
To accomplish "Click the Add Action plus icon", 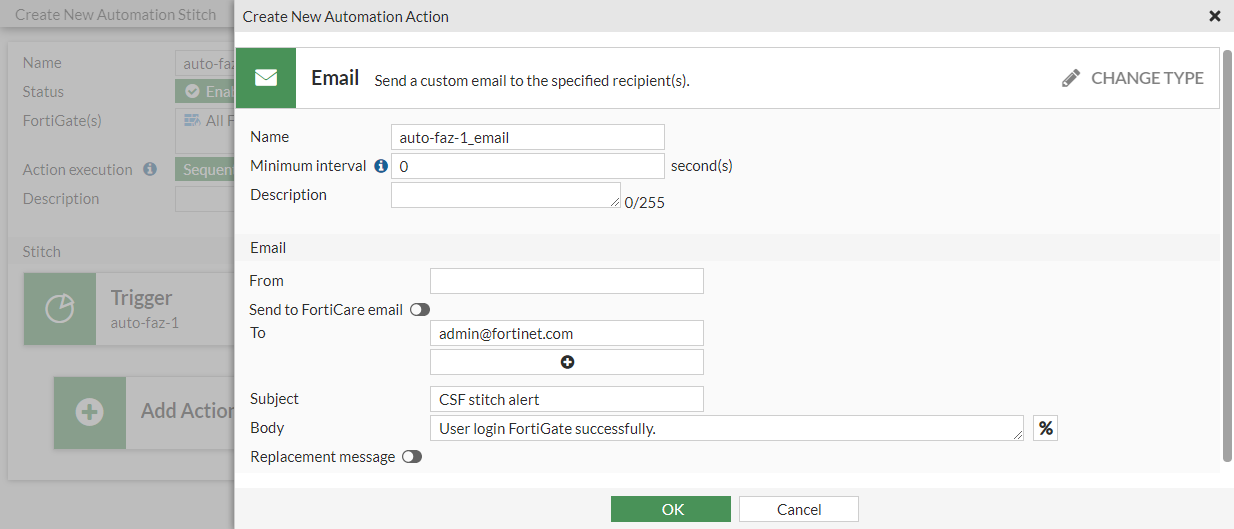I will point(90,412).
